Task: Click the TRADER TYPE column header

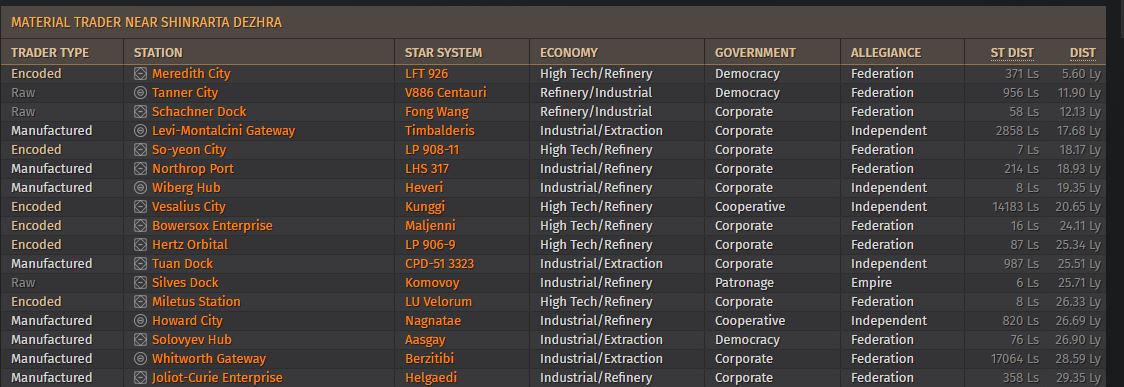Action: coord(50,52)
